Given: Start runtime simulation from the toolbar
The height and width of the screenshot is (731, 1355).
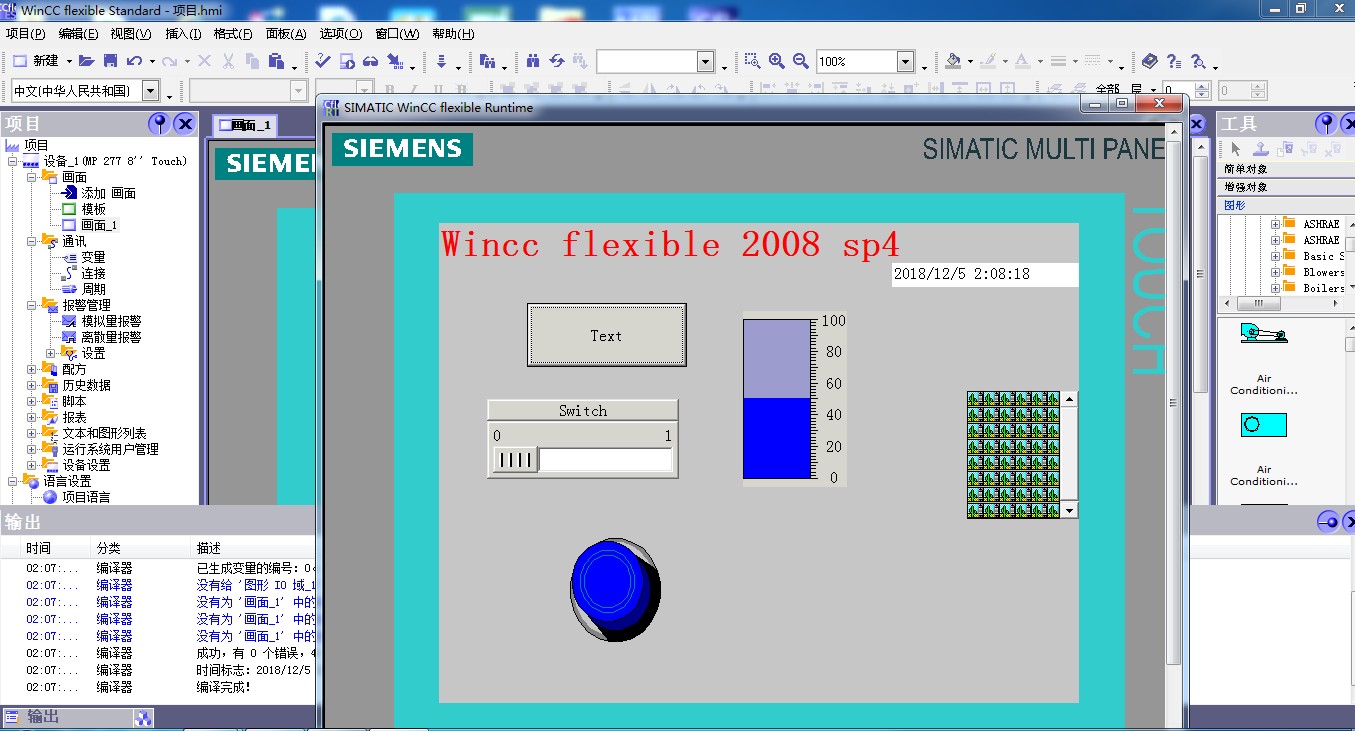Looking at the screenshot, I should click(346, 61).
